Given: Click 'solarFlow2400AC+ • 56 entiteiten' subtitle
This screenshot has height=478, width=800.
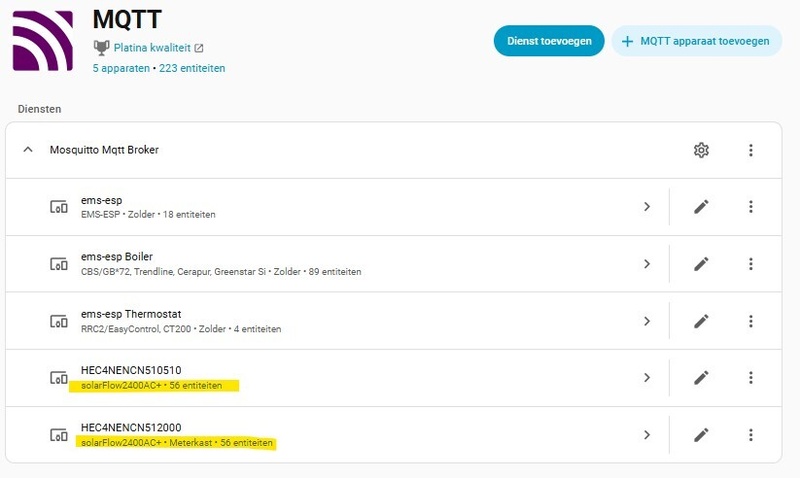Looking at the screenshot, I should 152,386.
